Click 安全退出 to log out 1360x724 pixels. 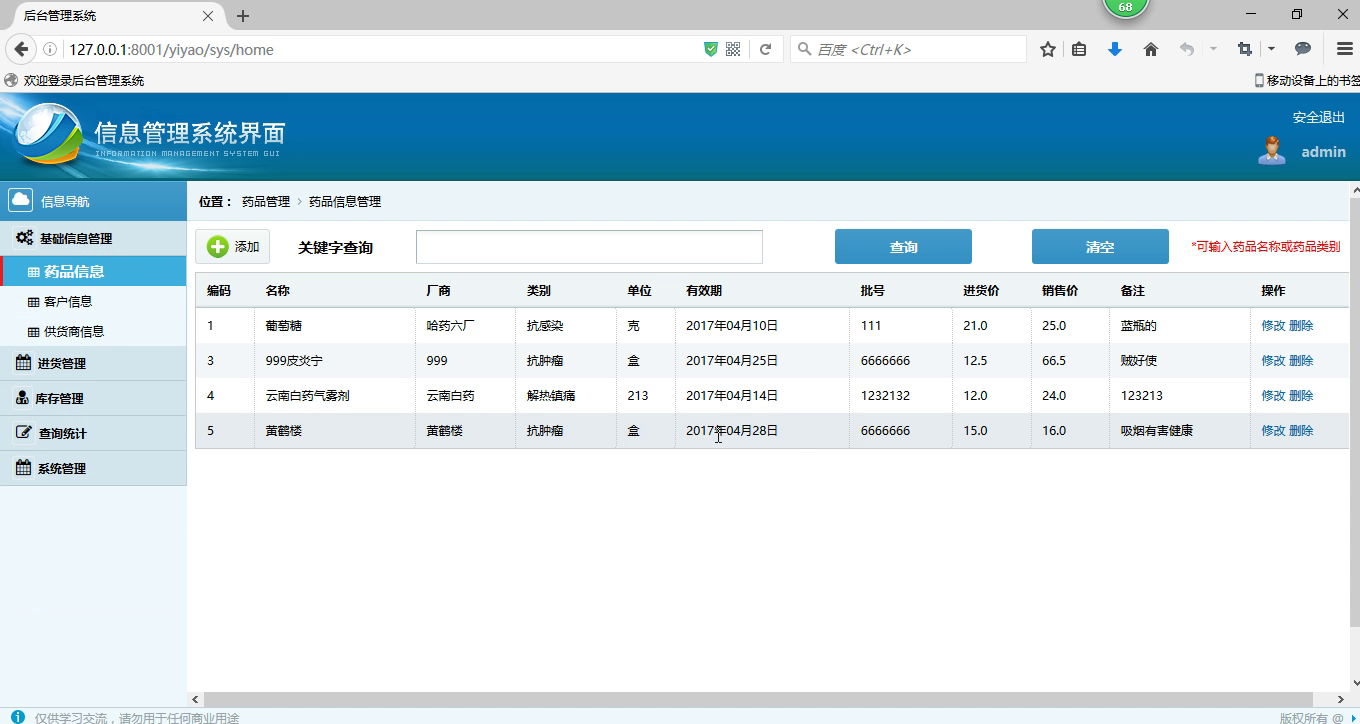pos(1318,117)
